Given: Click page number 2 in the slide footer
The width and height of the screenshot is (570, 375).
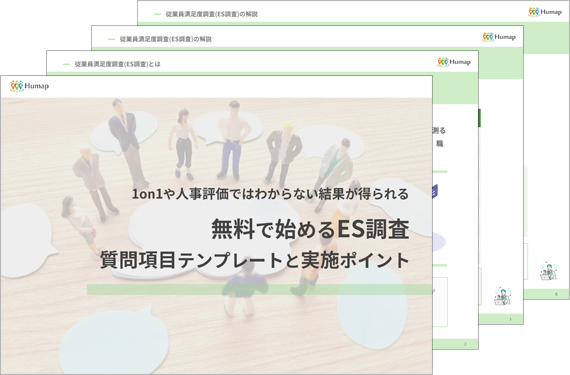Looking at the screenshot, I should [x=465, y=344].
